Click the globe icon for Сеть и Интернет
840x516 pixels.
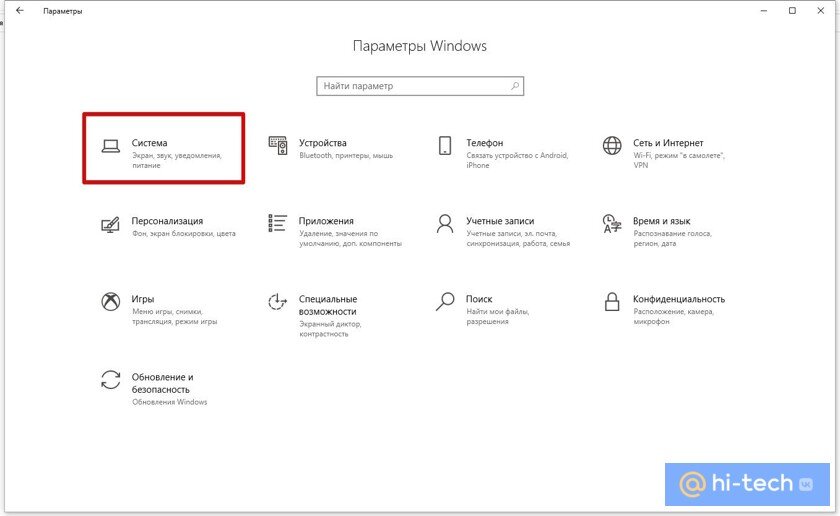[612, 145]
